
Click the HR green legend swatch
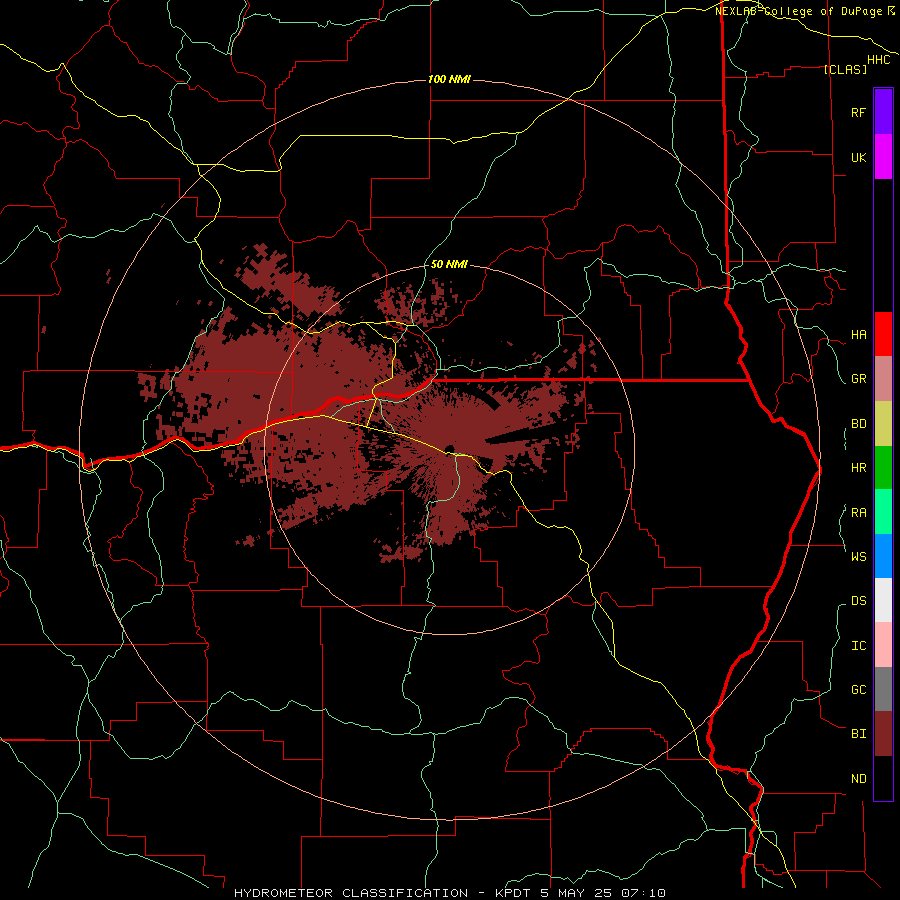tap(883, 468)
